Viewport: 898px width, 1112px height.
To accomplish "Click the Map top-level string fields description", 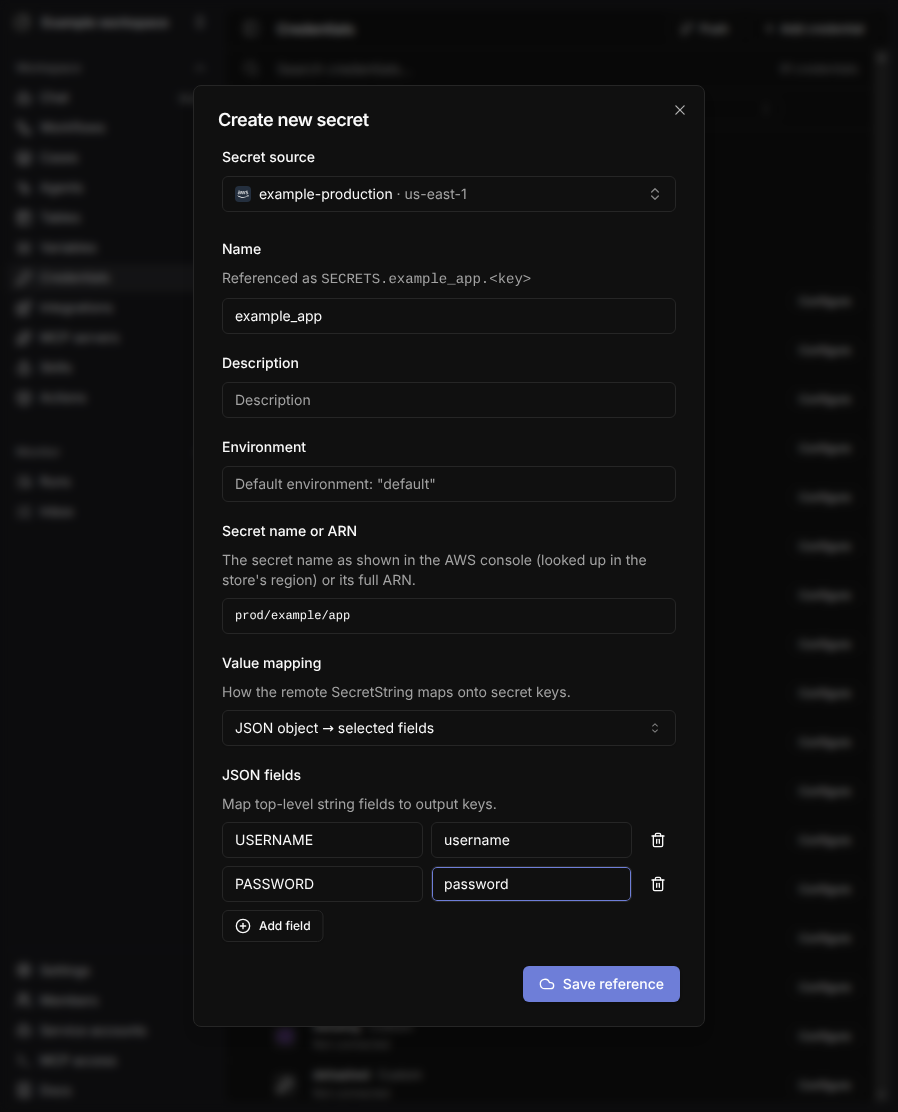I will pyautogui.click(x=359, y=804).
